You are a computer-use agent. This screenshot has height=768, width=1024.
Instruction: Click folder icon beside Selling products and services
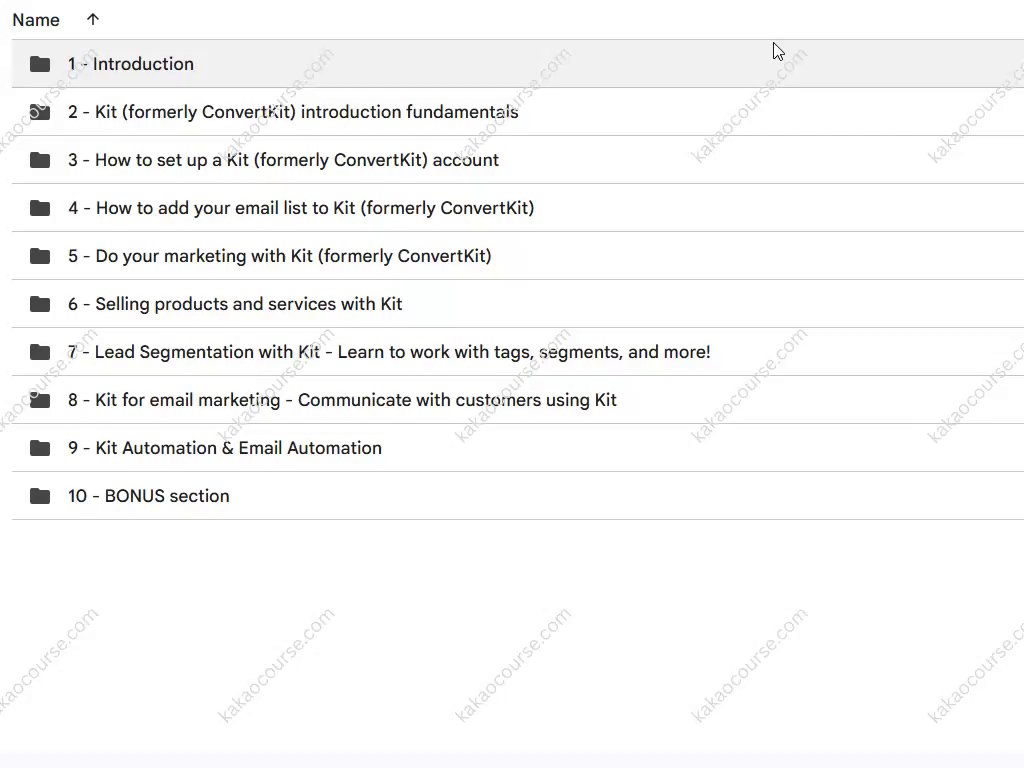pyautogui.click(x=40, y=304)
